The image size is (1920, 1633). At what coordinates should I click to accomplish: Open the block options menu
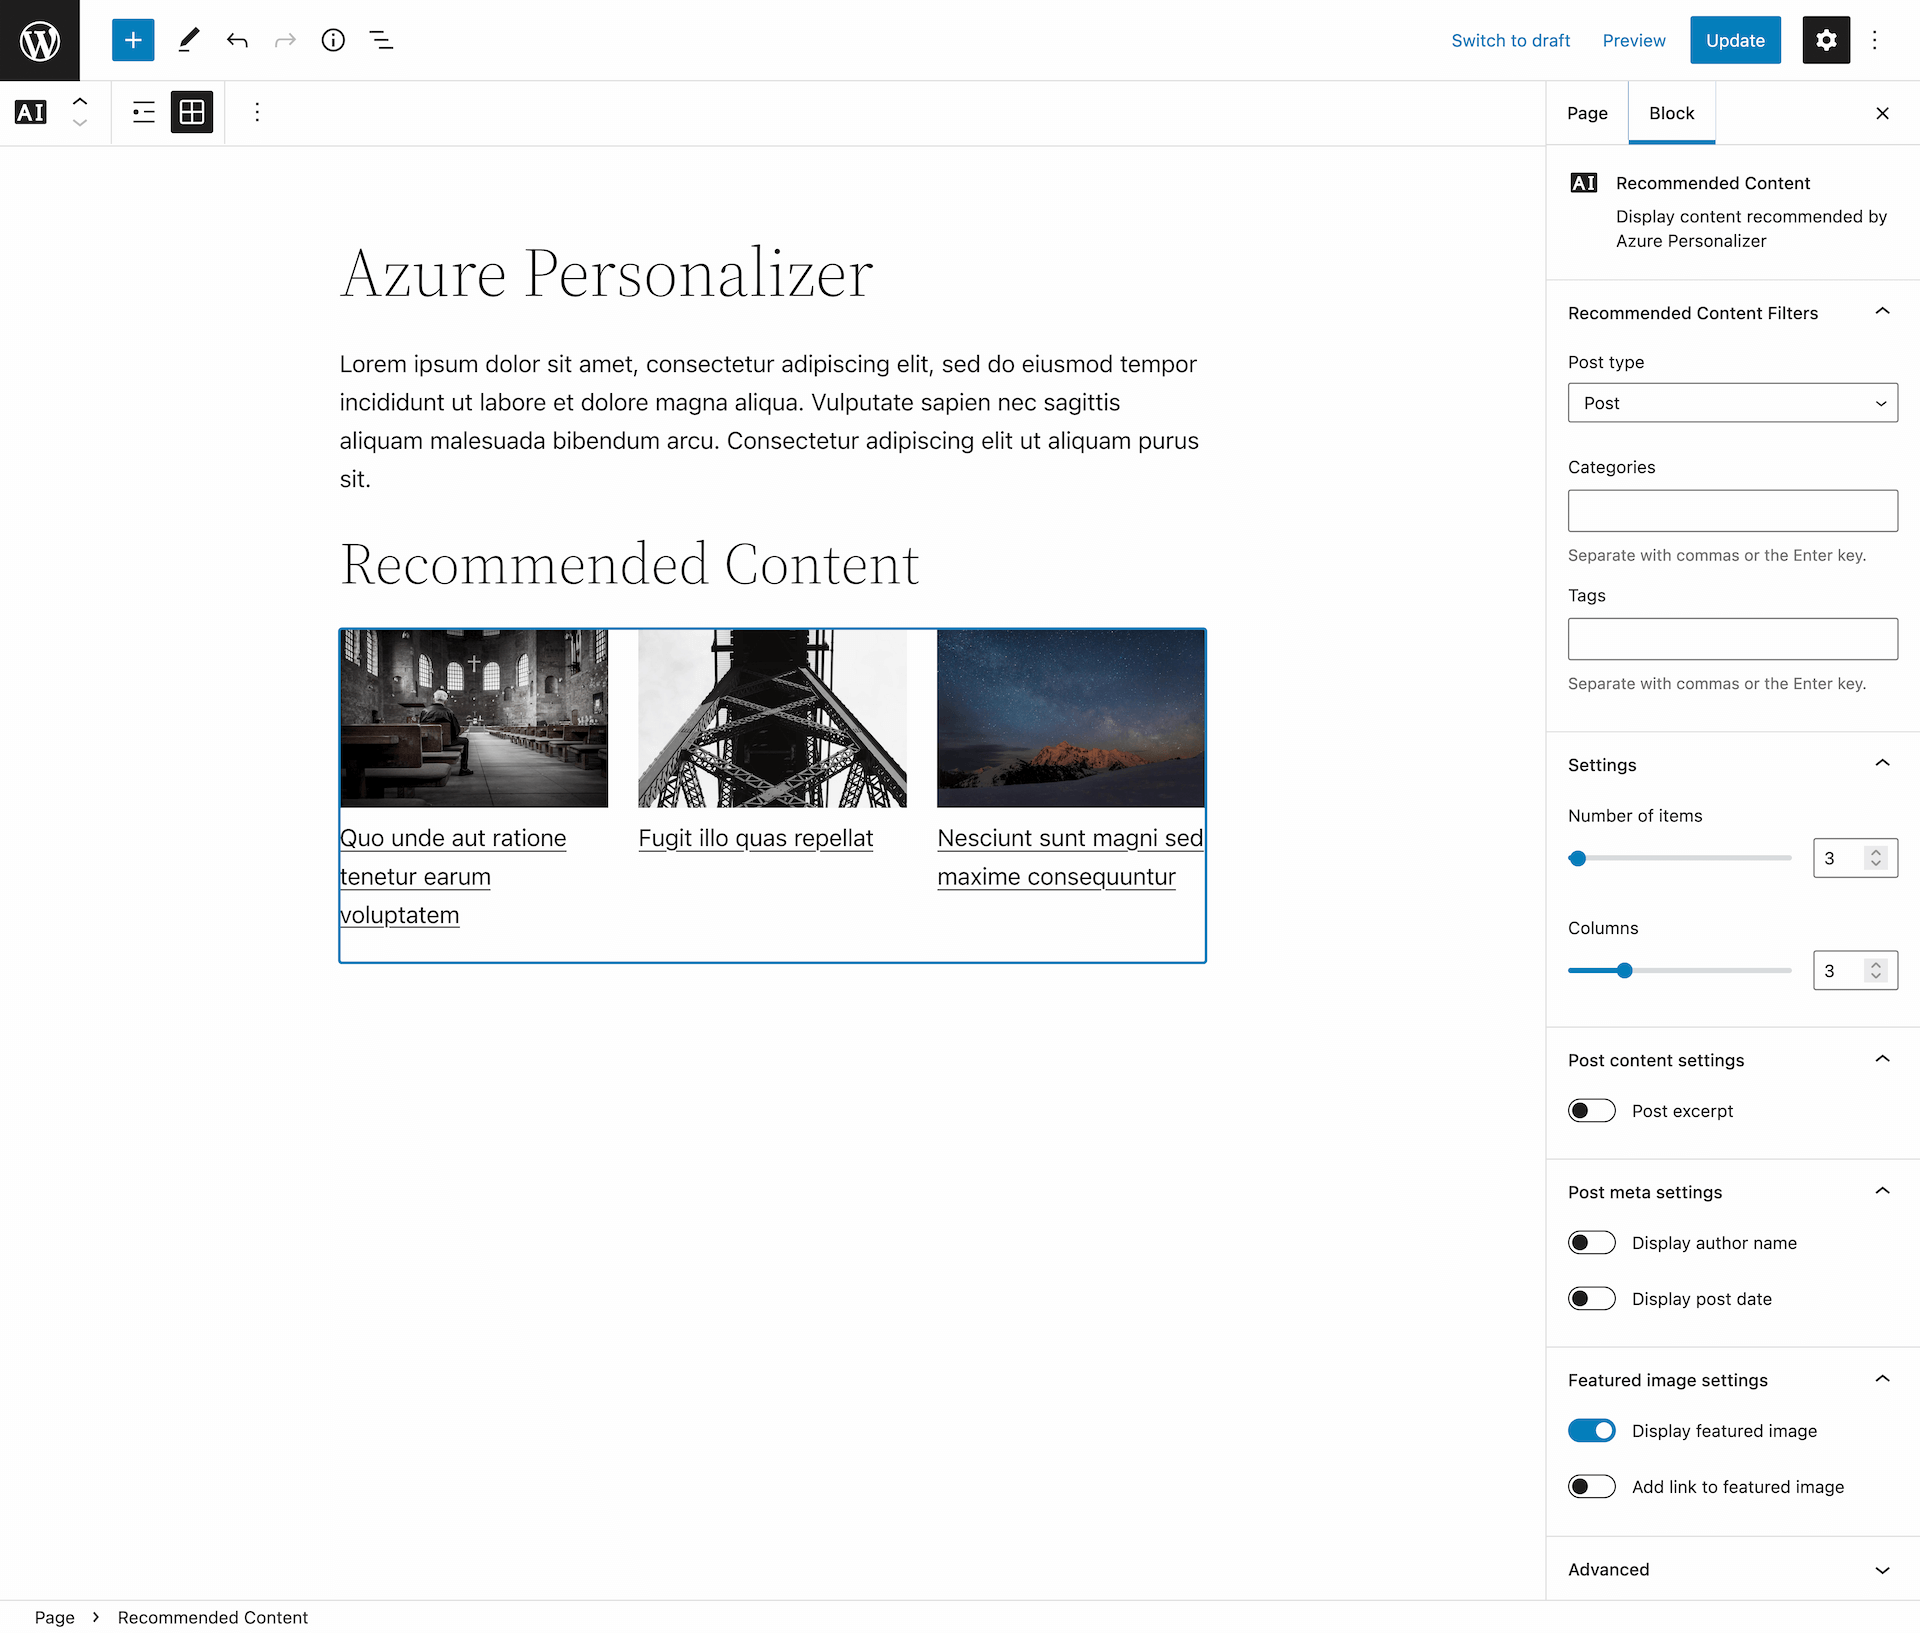(x=257, y=112)
